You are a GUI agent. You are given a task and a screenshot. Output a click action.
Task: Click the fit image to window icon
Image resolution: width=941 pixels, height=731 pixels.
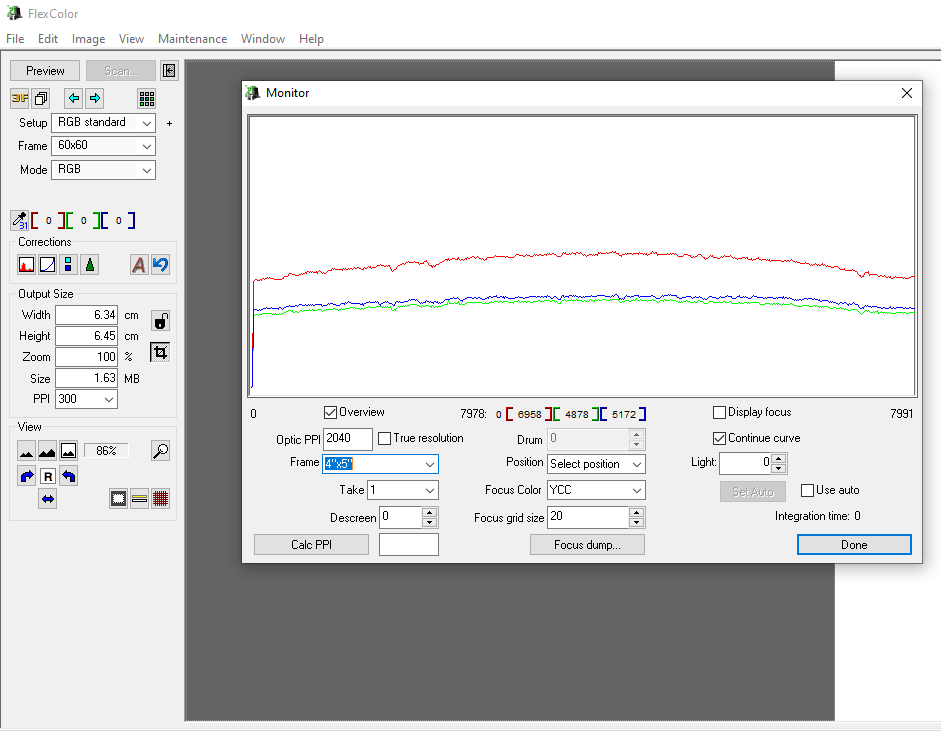click(68, 451)
